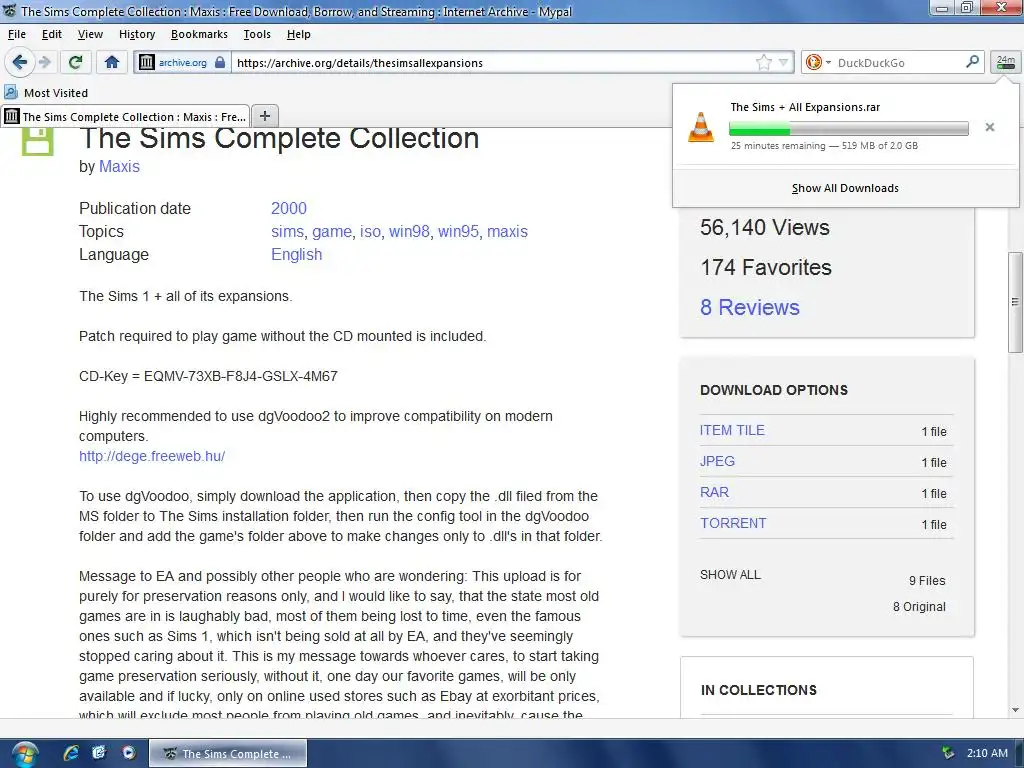Go to the Home page icon
1024x768 pixels.
(x=112, y=62)
